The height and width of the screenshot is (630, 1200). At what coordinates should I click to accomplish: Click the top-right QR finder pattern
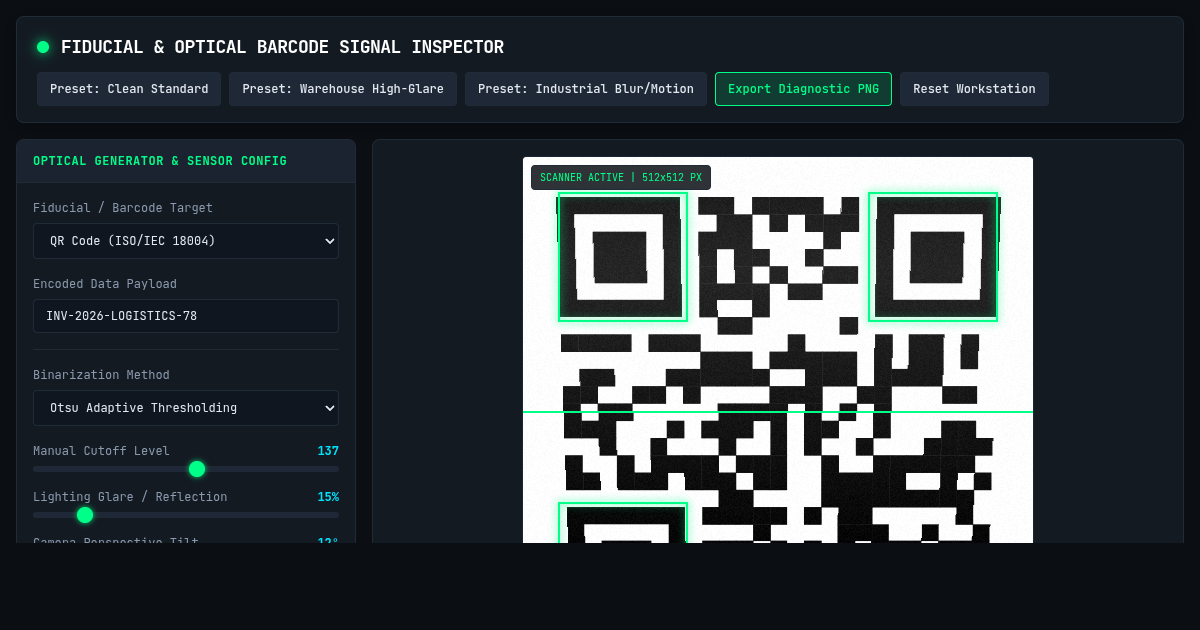pos(933,257)
